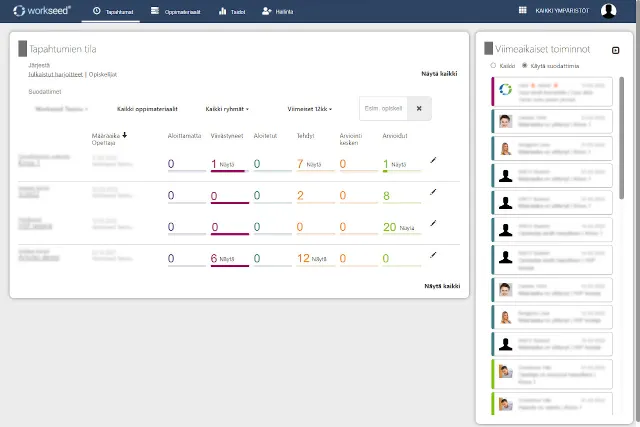This screenshot has height=427, width=640.
Task: Click the Arviointi kesken column header
Action: 351,139
